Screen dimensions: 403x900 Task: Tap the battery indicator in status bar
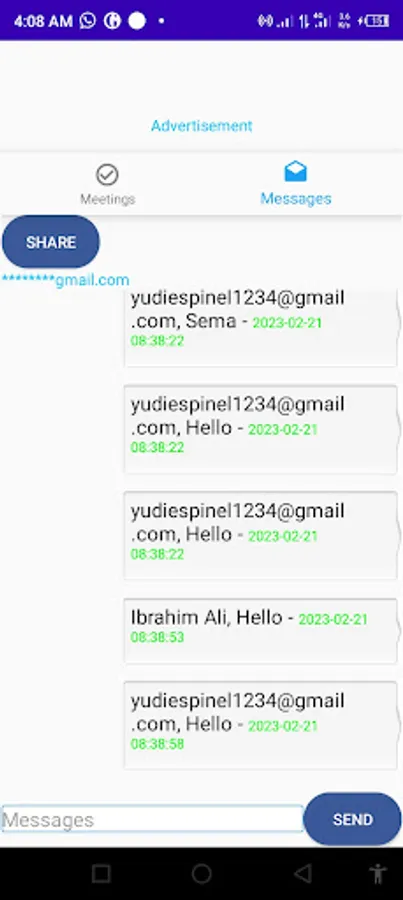(x=374, y=21)
